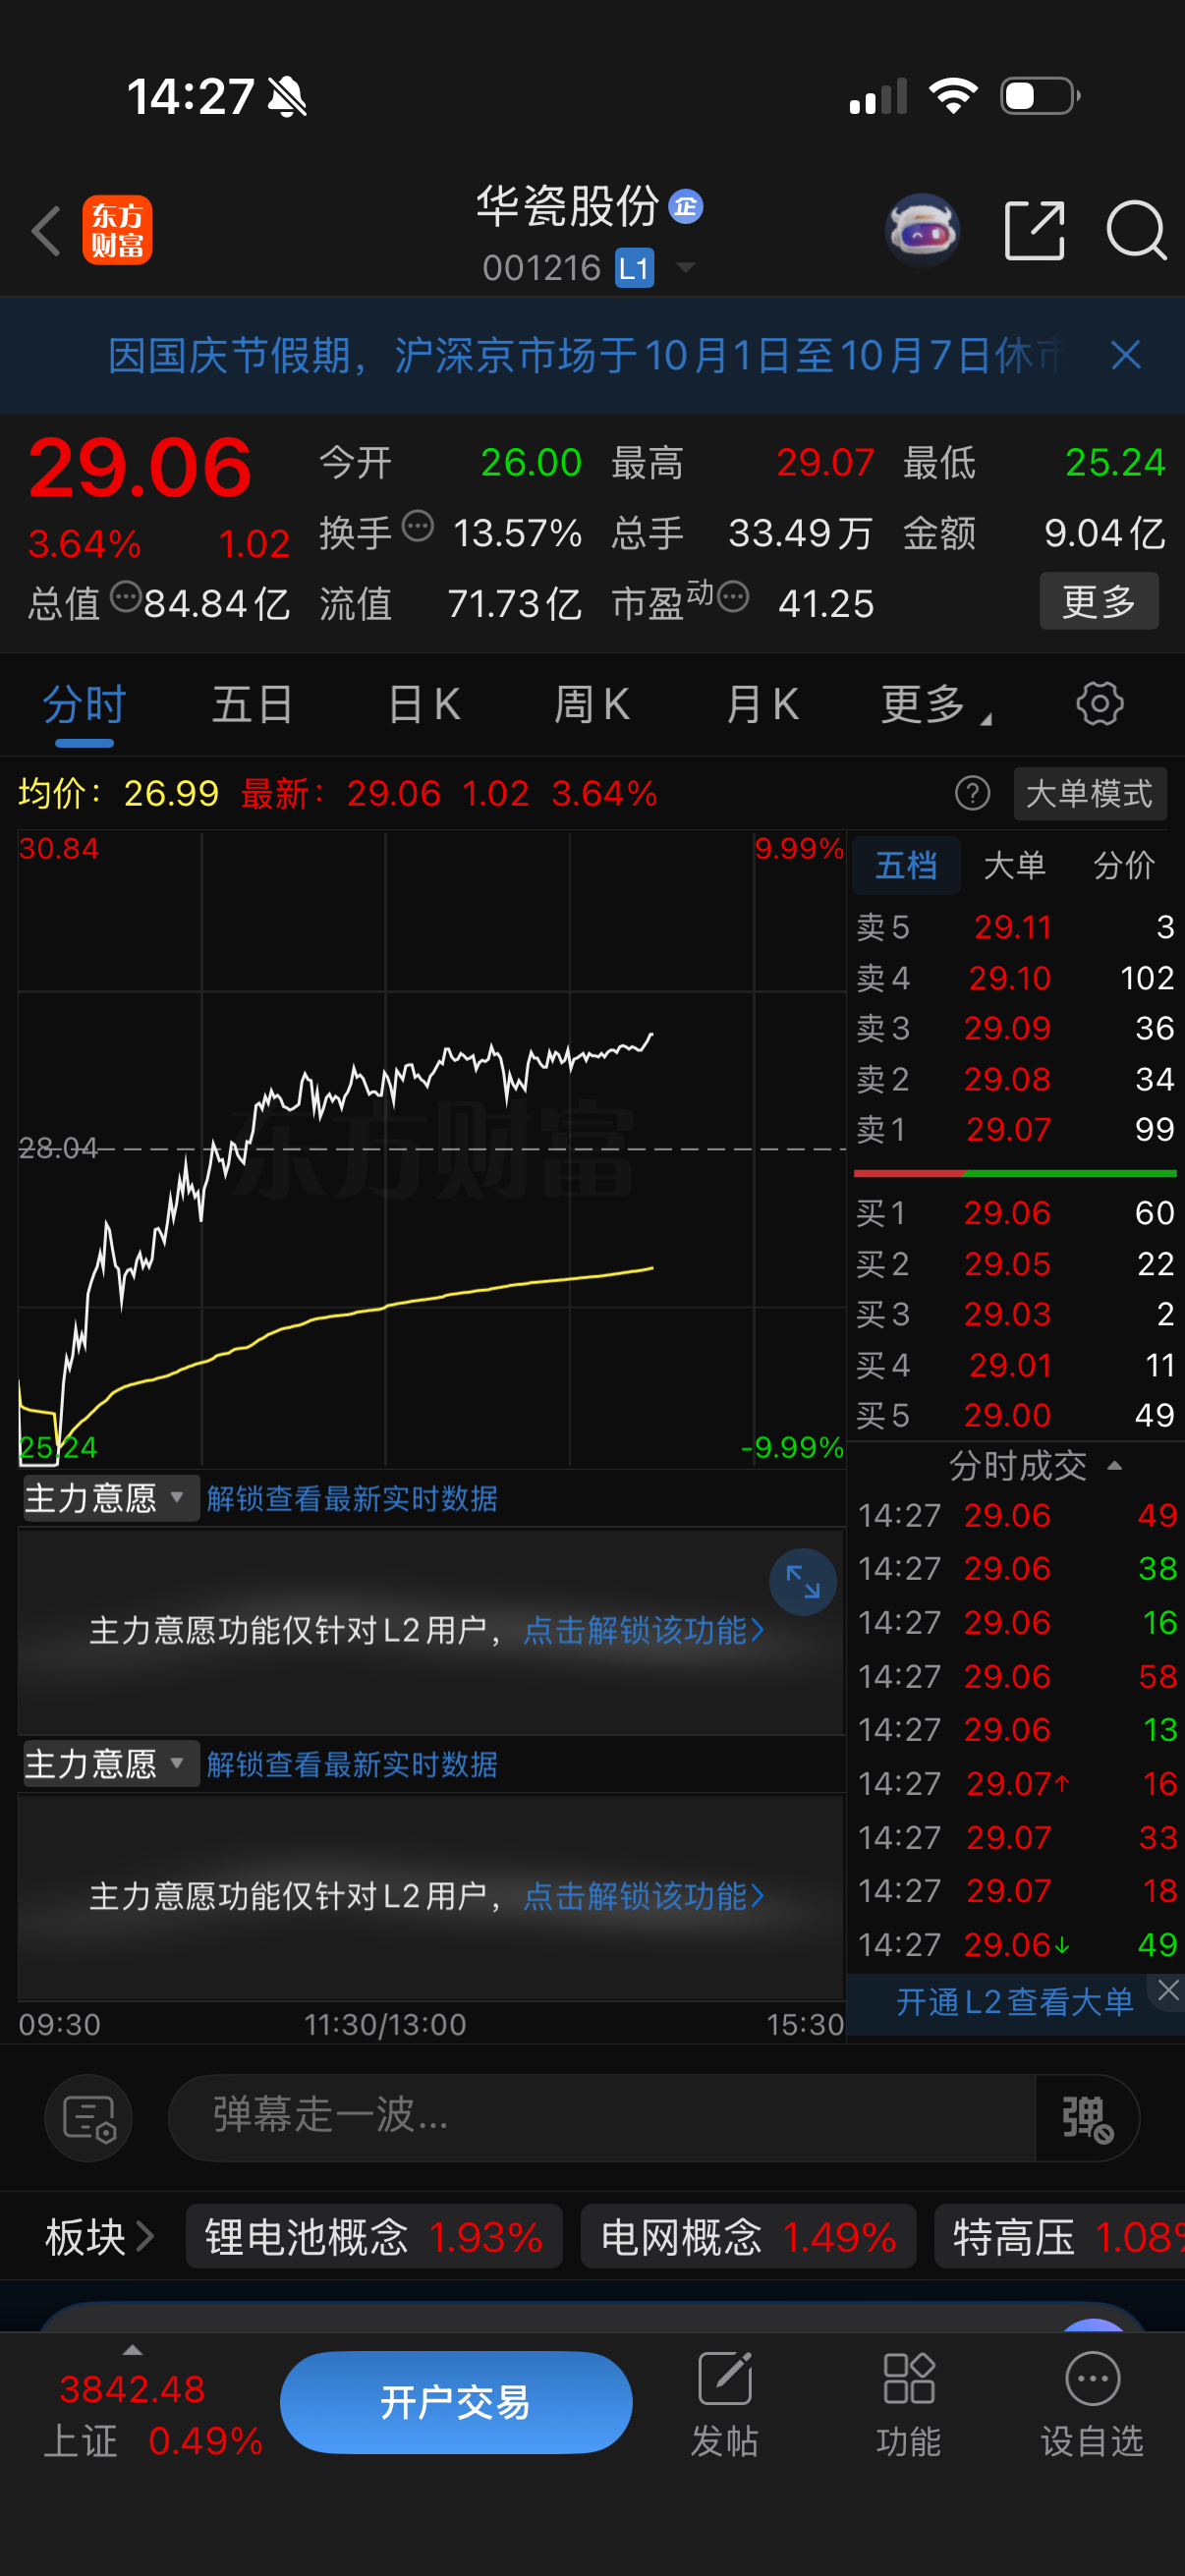Select the 卖1 29.07 order row
The height and width of the screenshot is (2576, 1185).
click(x=1015, y=1130)
